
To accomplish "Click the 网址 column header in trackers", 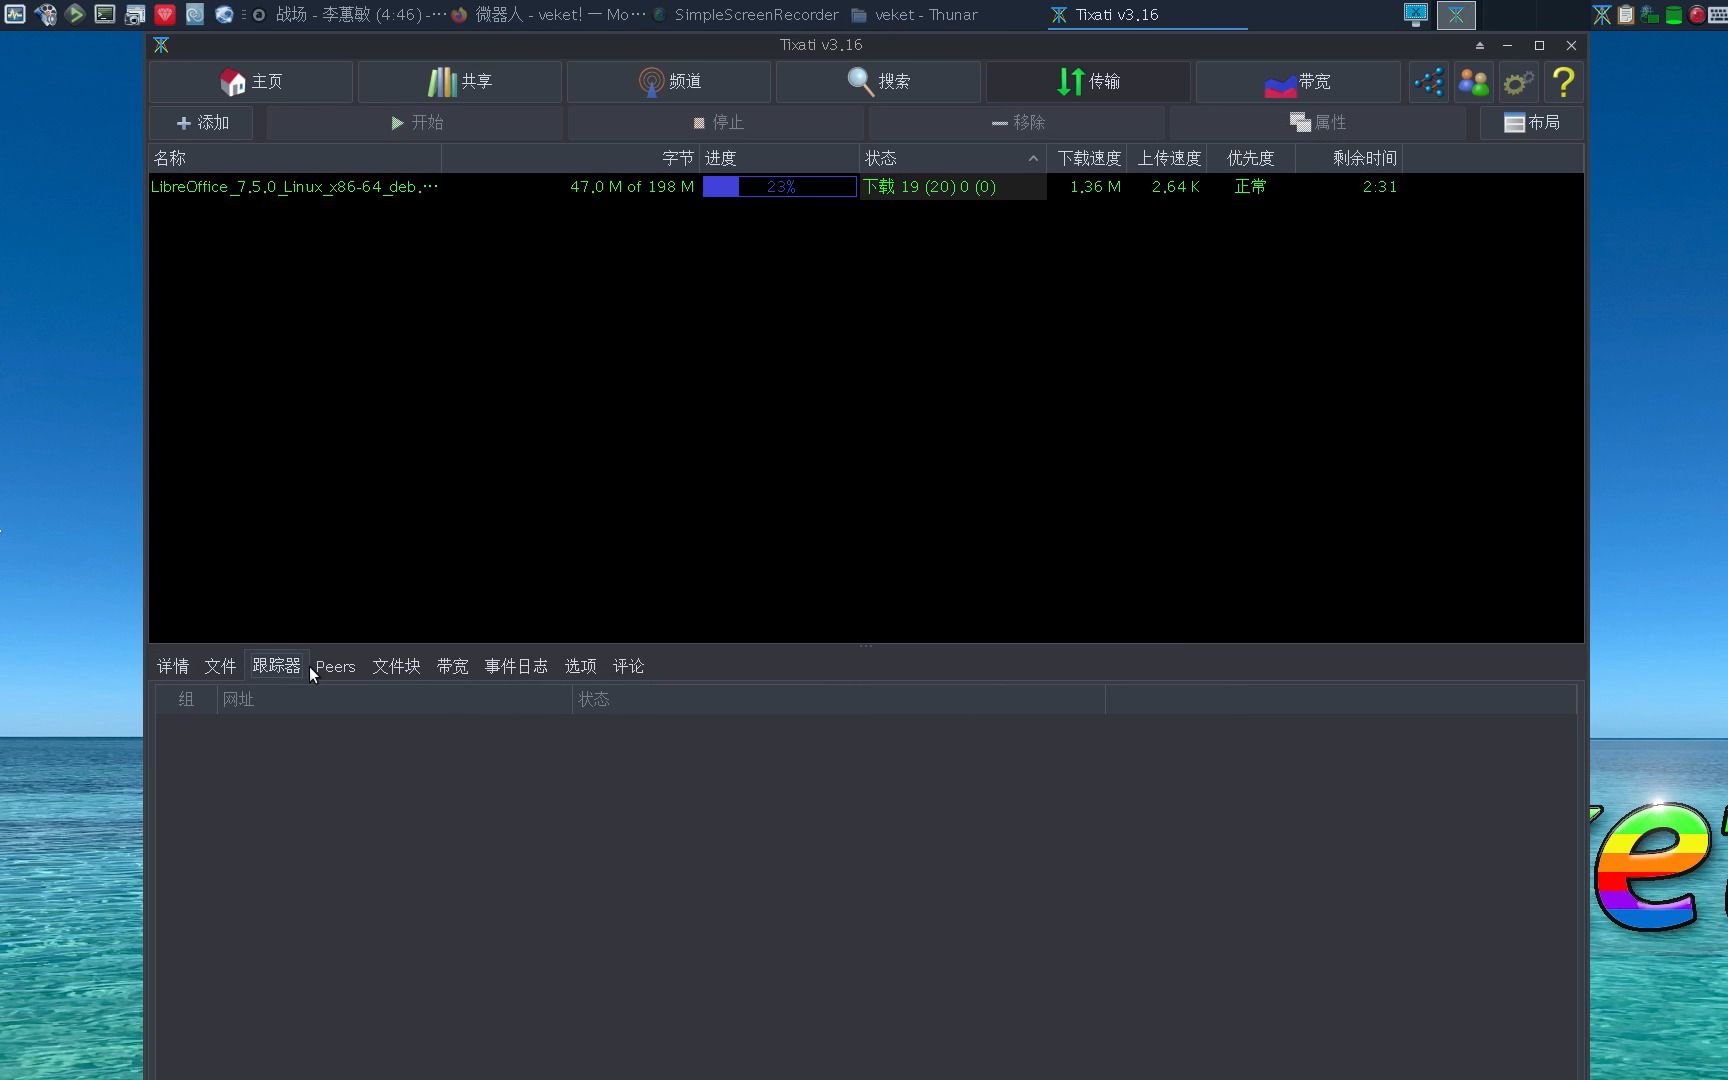I will pyautogui.click(x=395, y=700).
